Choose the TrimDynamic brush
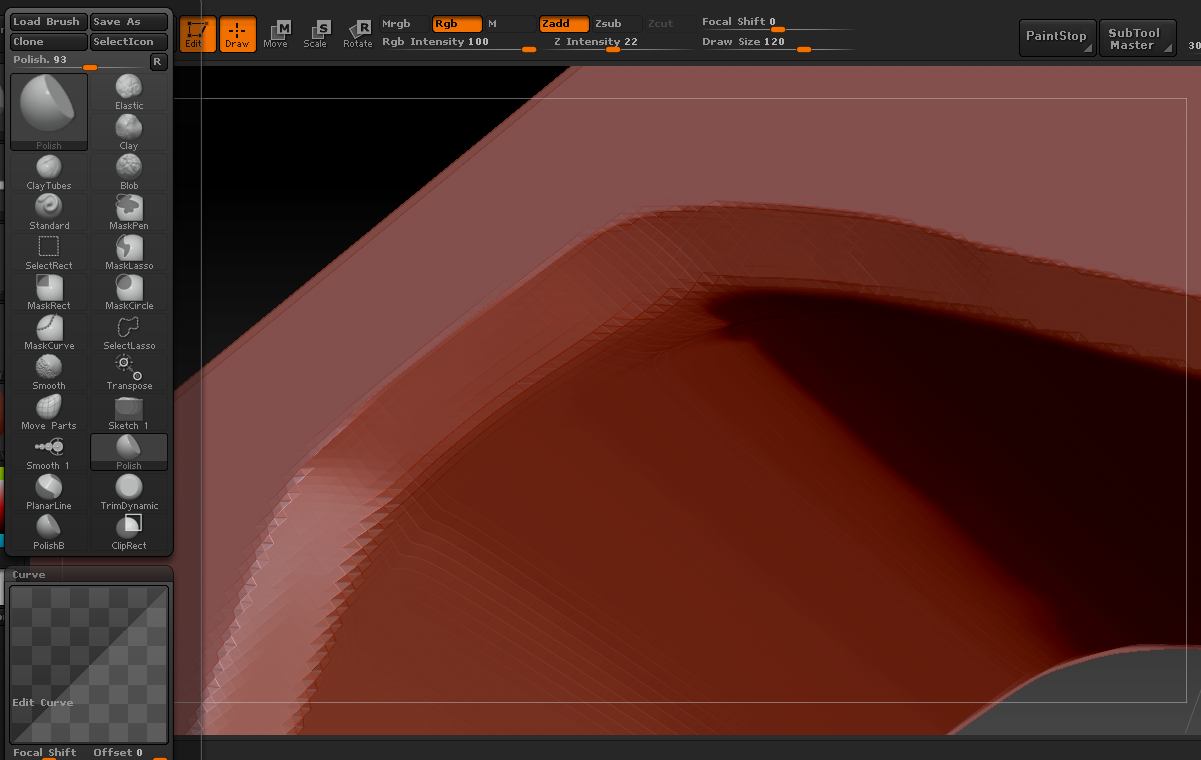This screenshot has height=760, width=1201. coord(129,492)
